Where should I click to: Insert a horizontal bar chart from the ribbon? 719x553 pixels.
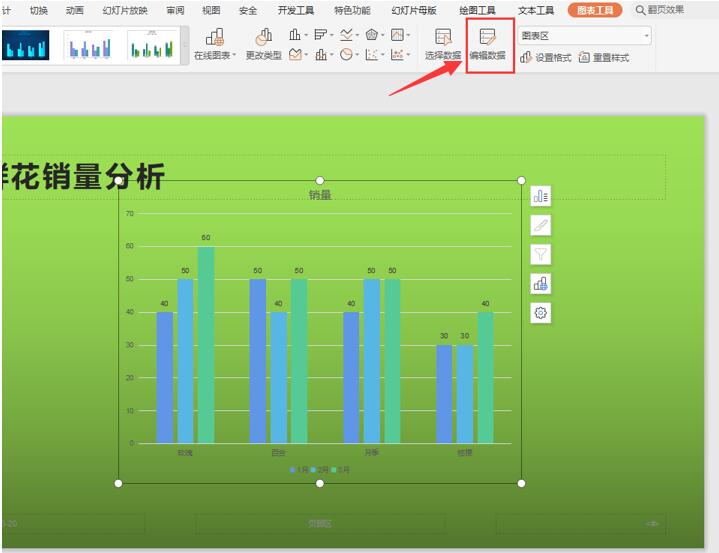[321, 34]
